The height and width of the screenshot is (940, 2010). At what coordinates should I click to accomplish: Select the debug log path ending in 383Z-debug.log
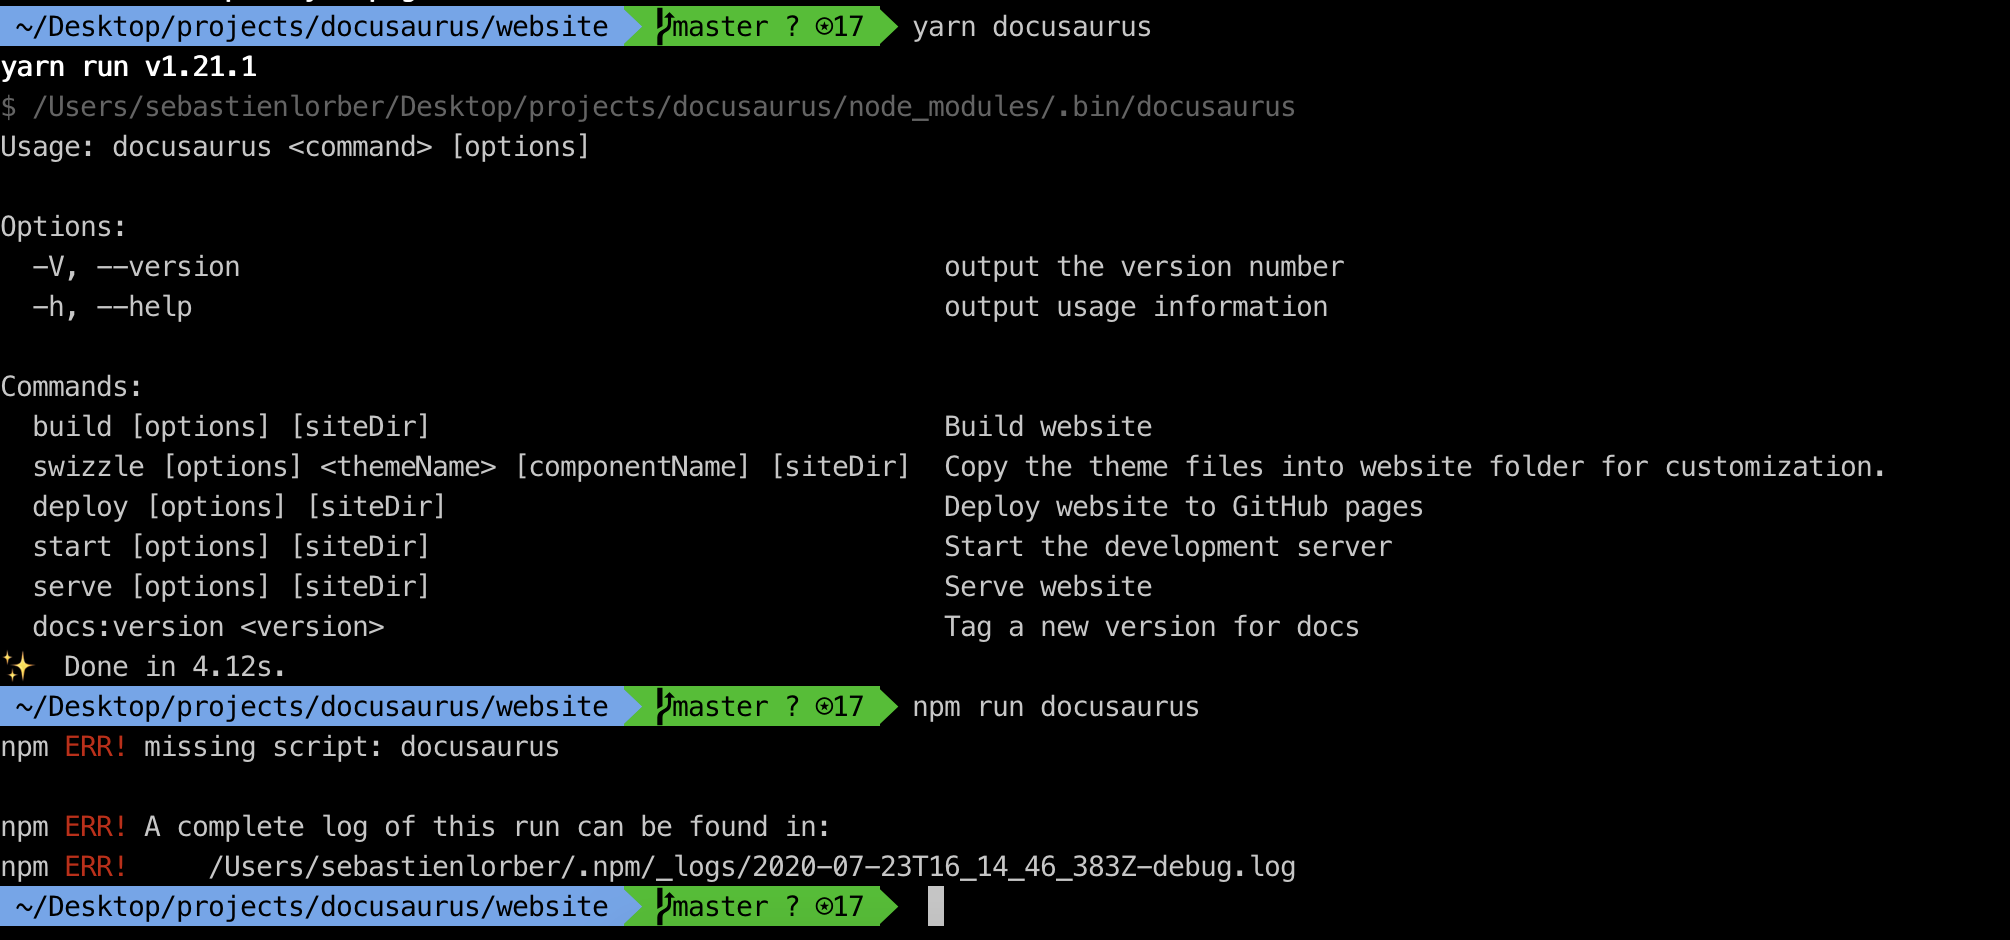coord(750,866)
